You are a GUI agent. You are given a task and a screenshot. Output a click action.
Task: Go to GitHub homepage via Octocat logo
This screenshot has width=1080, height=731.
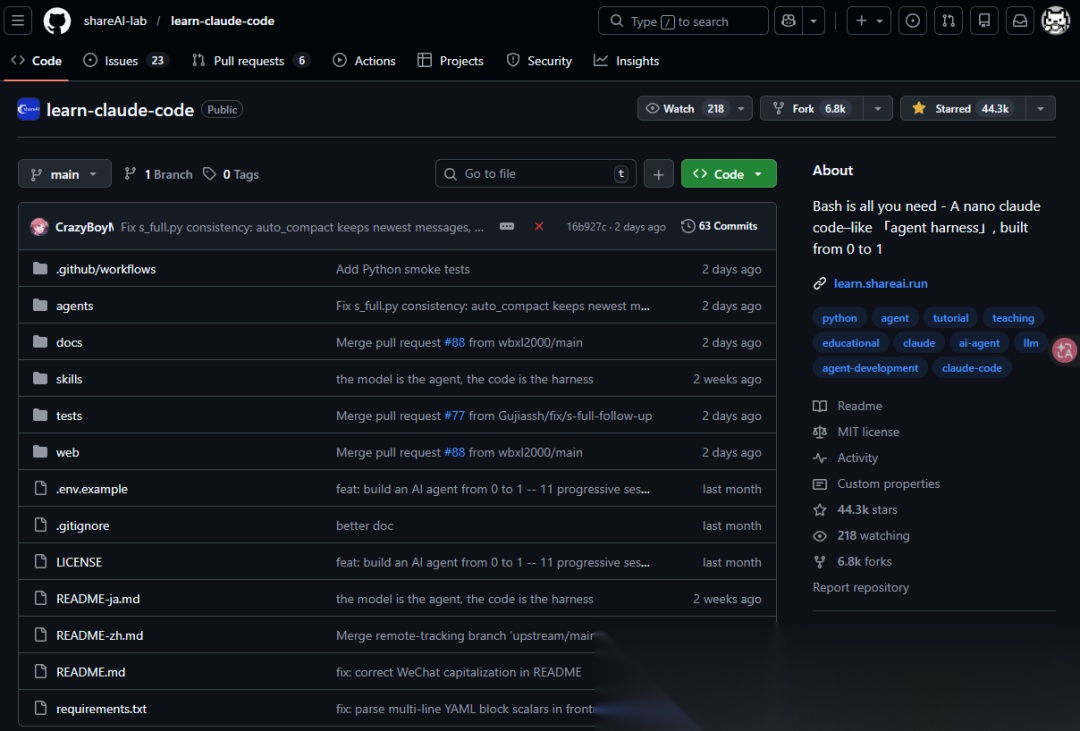pos(57,21)
